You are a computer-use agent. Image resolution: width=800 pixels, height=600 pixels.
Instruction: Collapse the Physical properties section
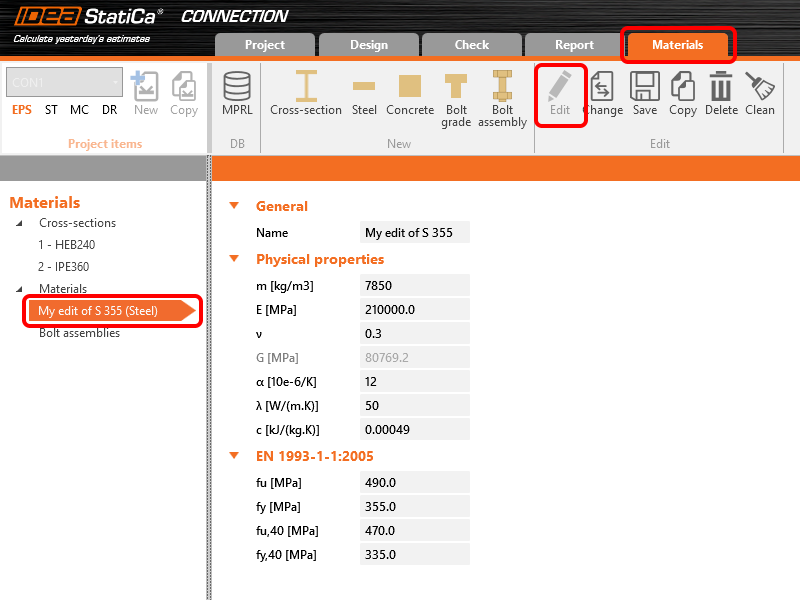point(235,259)
